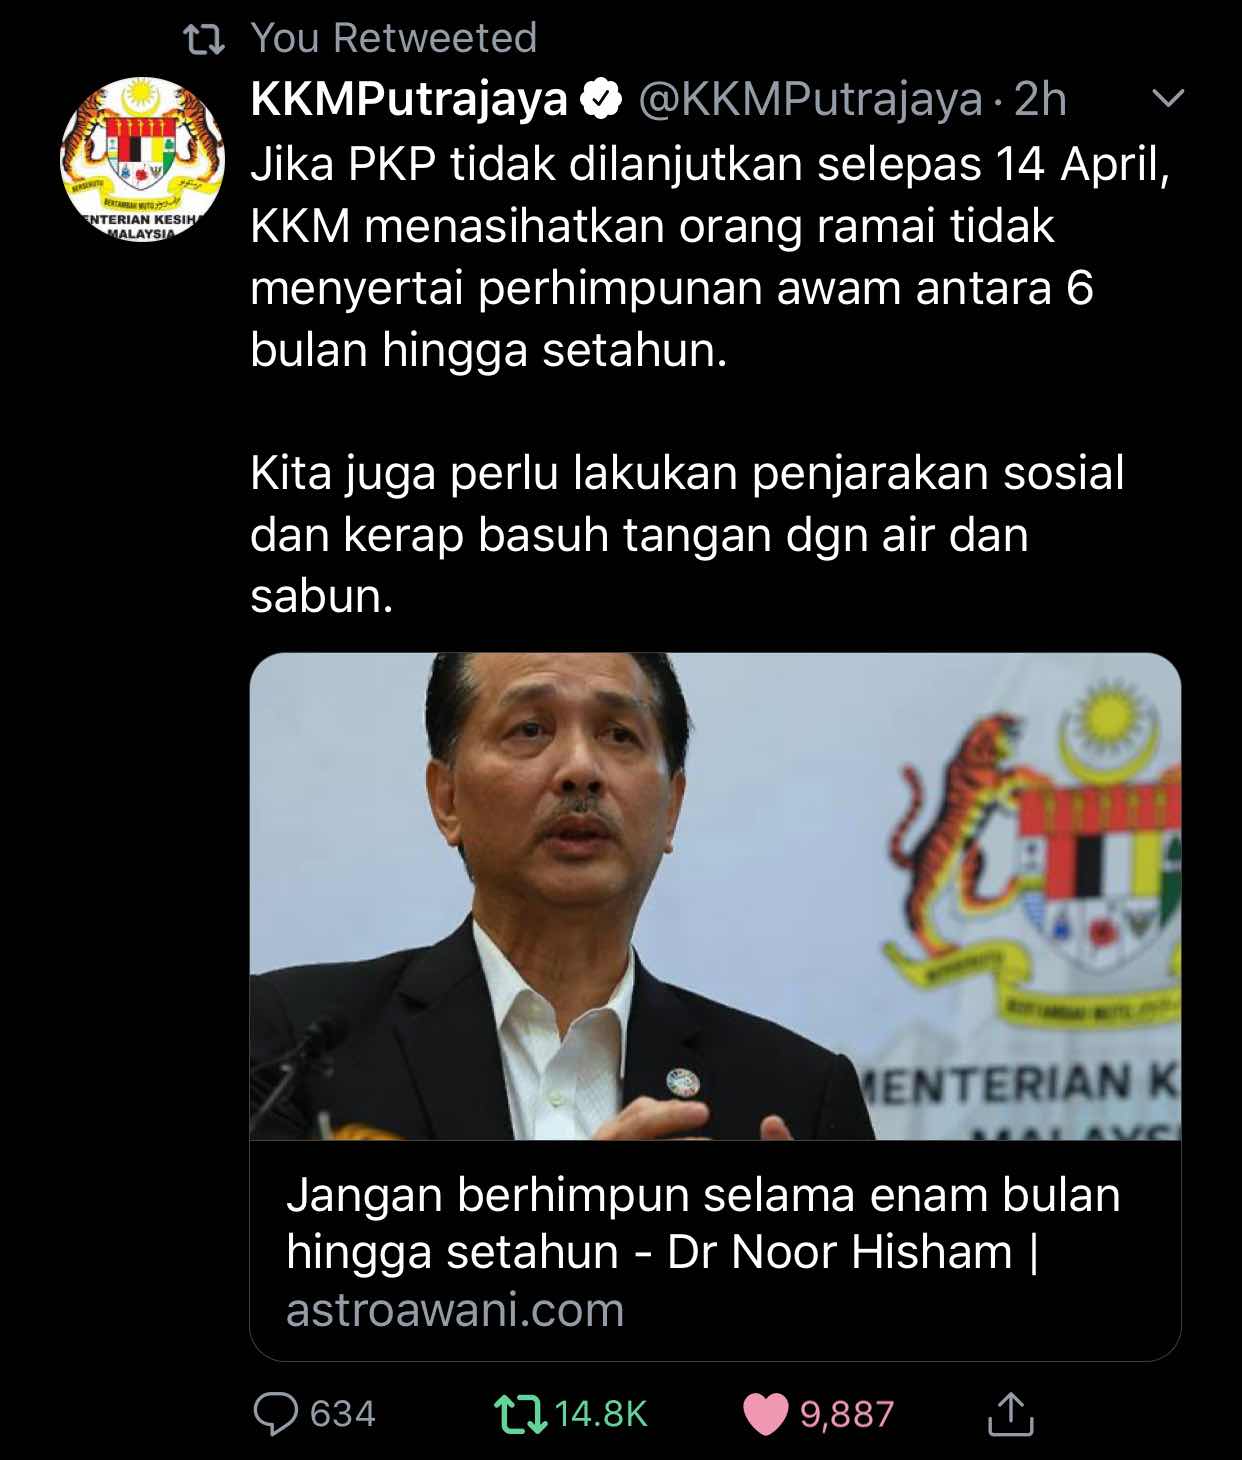Image resolution: width=1242 pixels, height=1460 pixels.
Task: Tap small retweet icon beside You Retweeted
Action: pos(204,40)
